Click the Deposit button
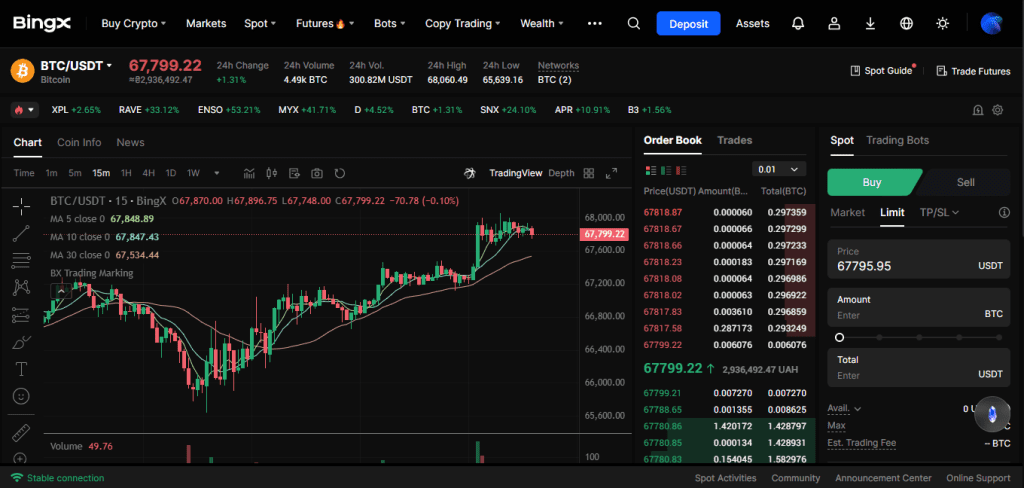This screenshot has height=488, width=1024. click(x=688, y=24)
